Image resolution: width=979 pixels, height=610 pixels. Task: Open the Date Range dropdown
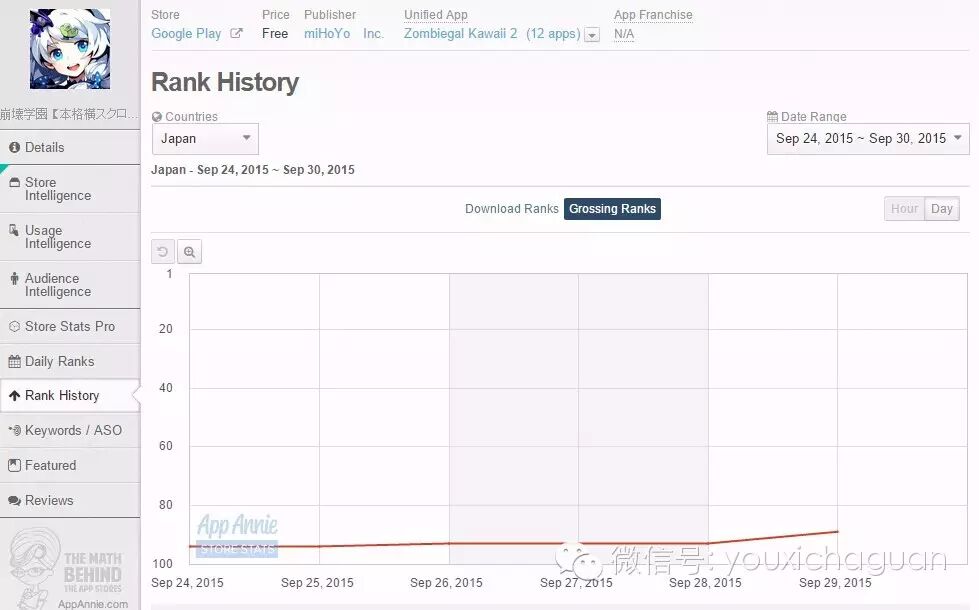(868, 139)
